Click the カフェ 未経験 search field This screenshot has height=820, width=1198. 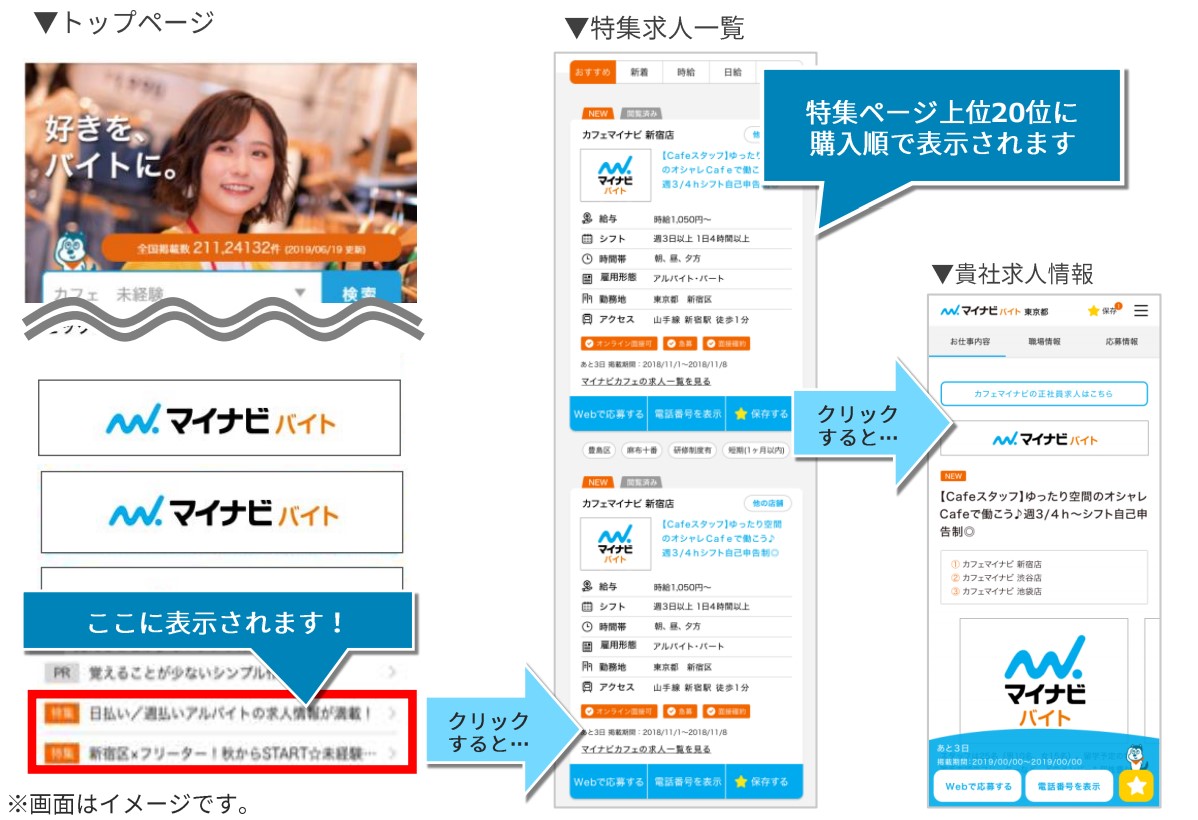180,290
